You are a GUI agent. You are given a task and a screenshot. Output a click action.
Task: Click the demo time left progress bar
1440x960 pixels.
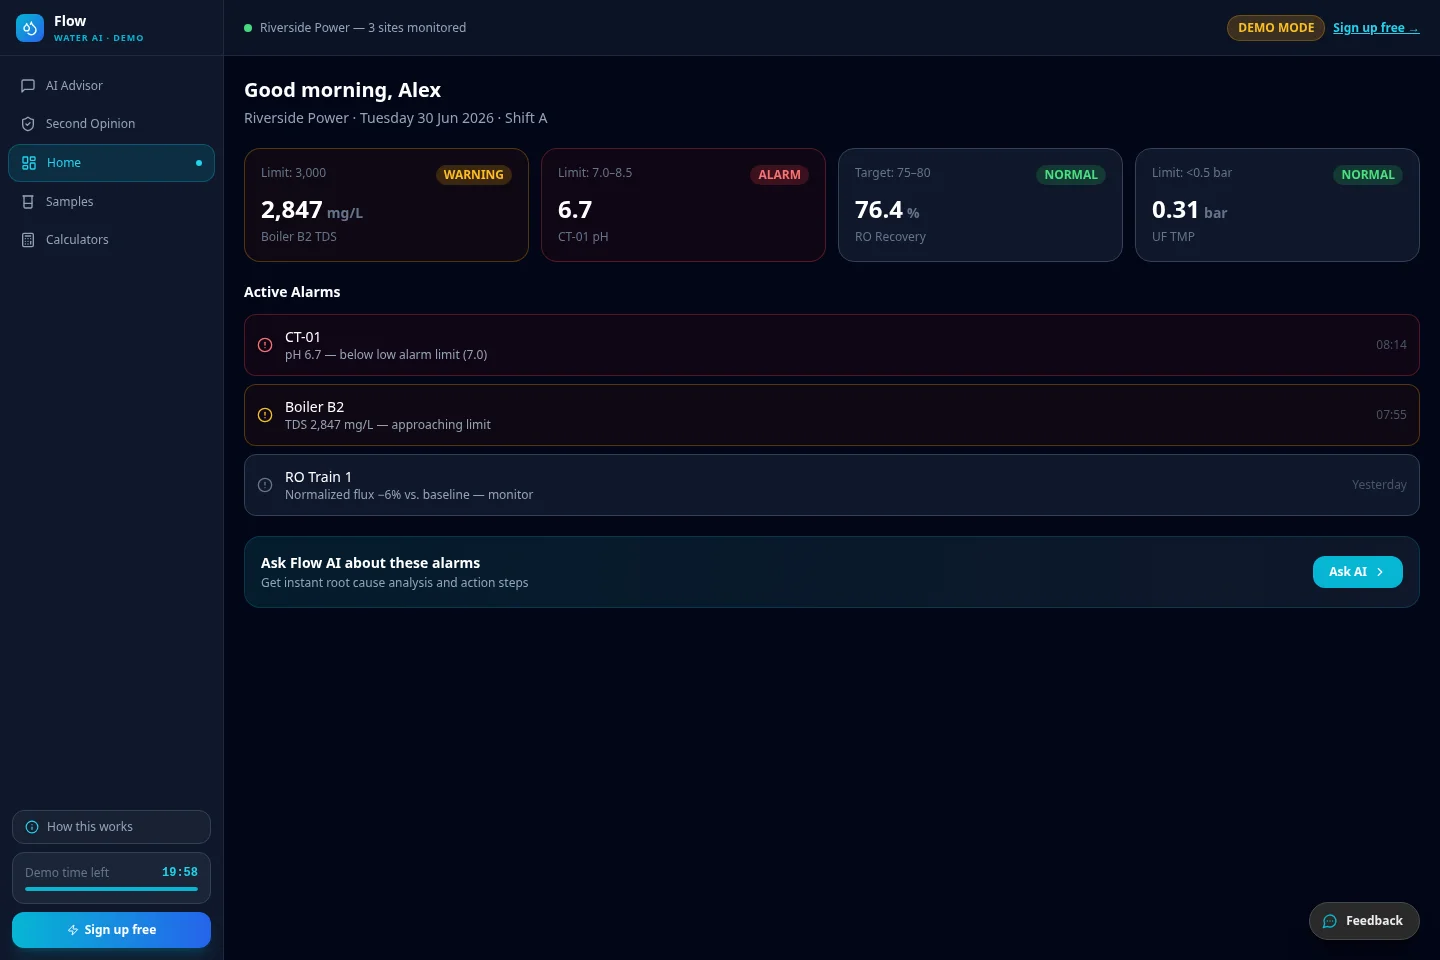(111, 889)
